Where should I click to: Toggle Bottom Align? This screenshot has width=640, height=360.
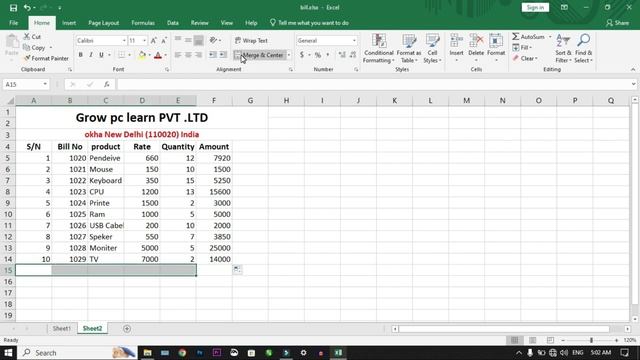pyautogui.click(x=198, y=40)
